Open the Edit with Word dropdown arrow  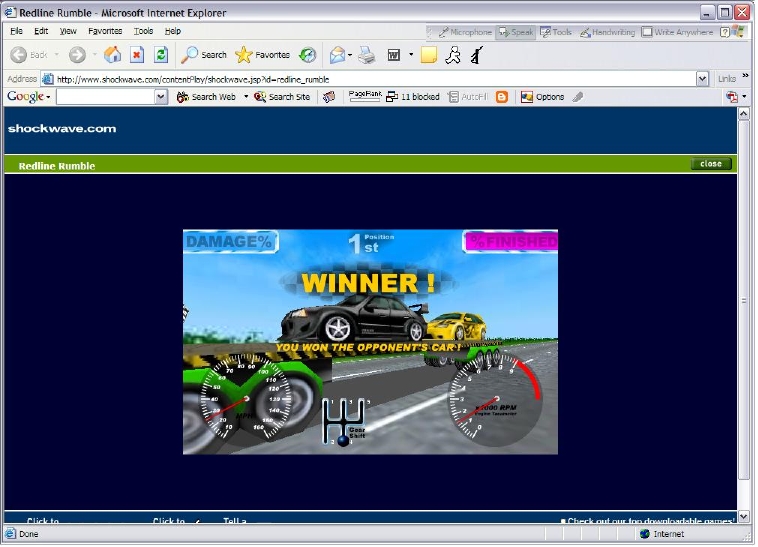(411, 55)
